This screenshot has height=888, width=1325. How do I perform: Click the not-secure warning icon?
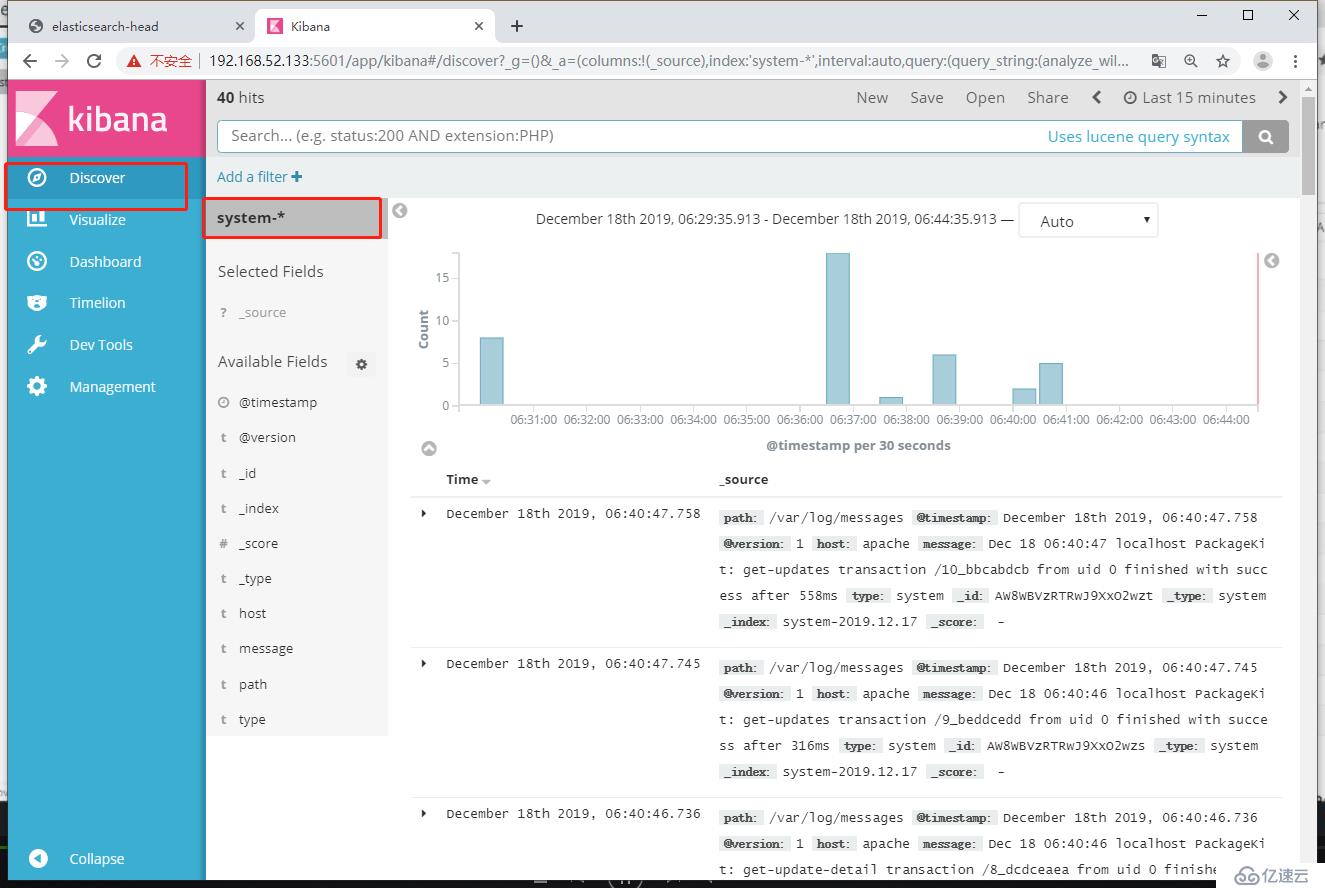point(134,61)
